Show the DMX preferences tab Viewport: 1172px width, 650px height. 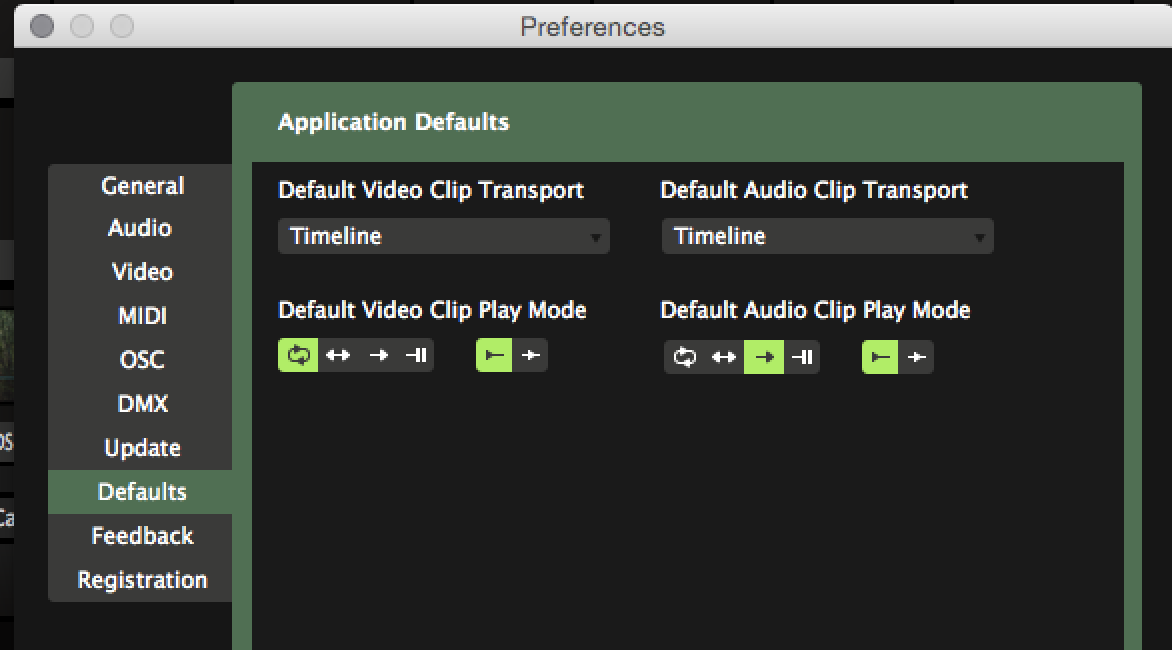coord(142,404)
